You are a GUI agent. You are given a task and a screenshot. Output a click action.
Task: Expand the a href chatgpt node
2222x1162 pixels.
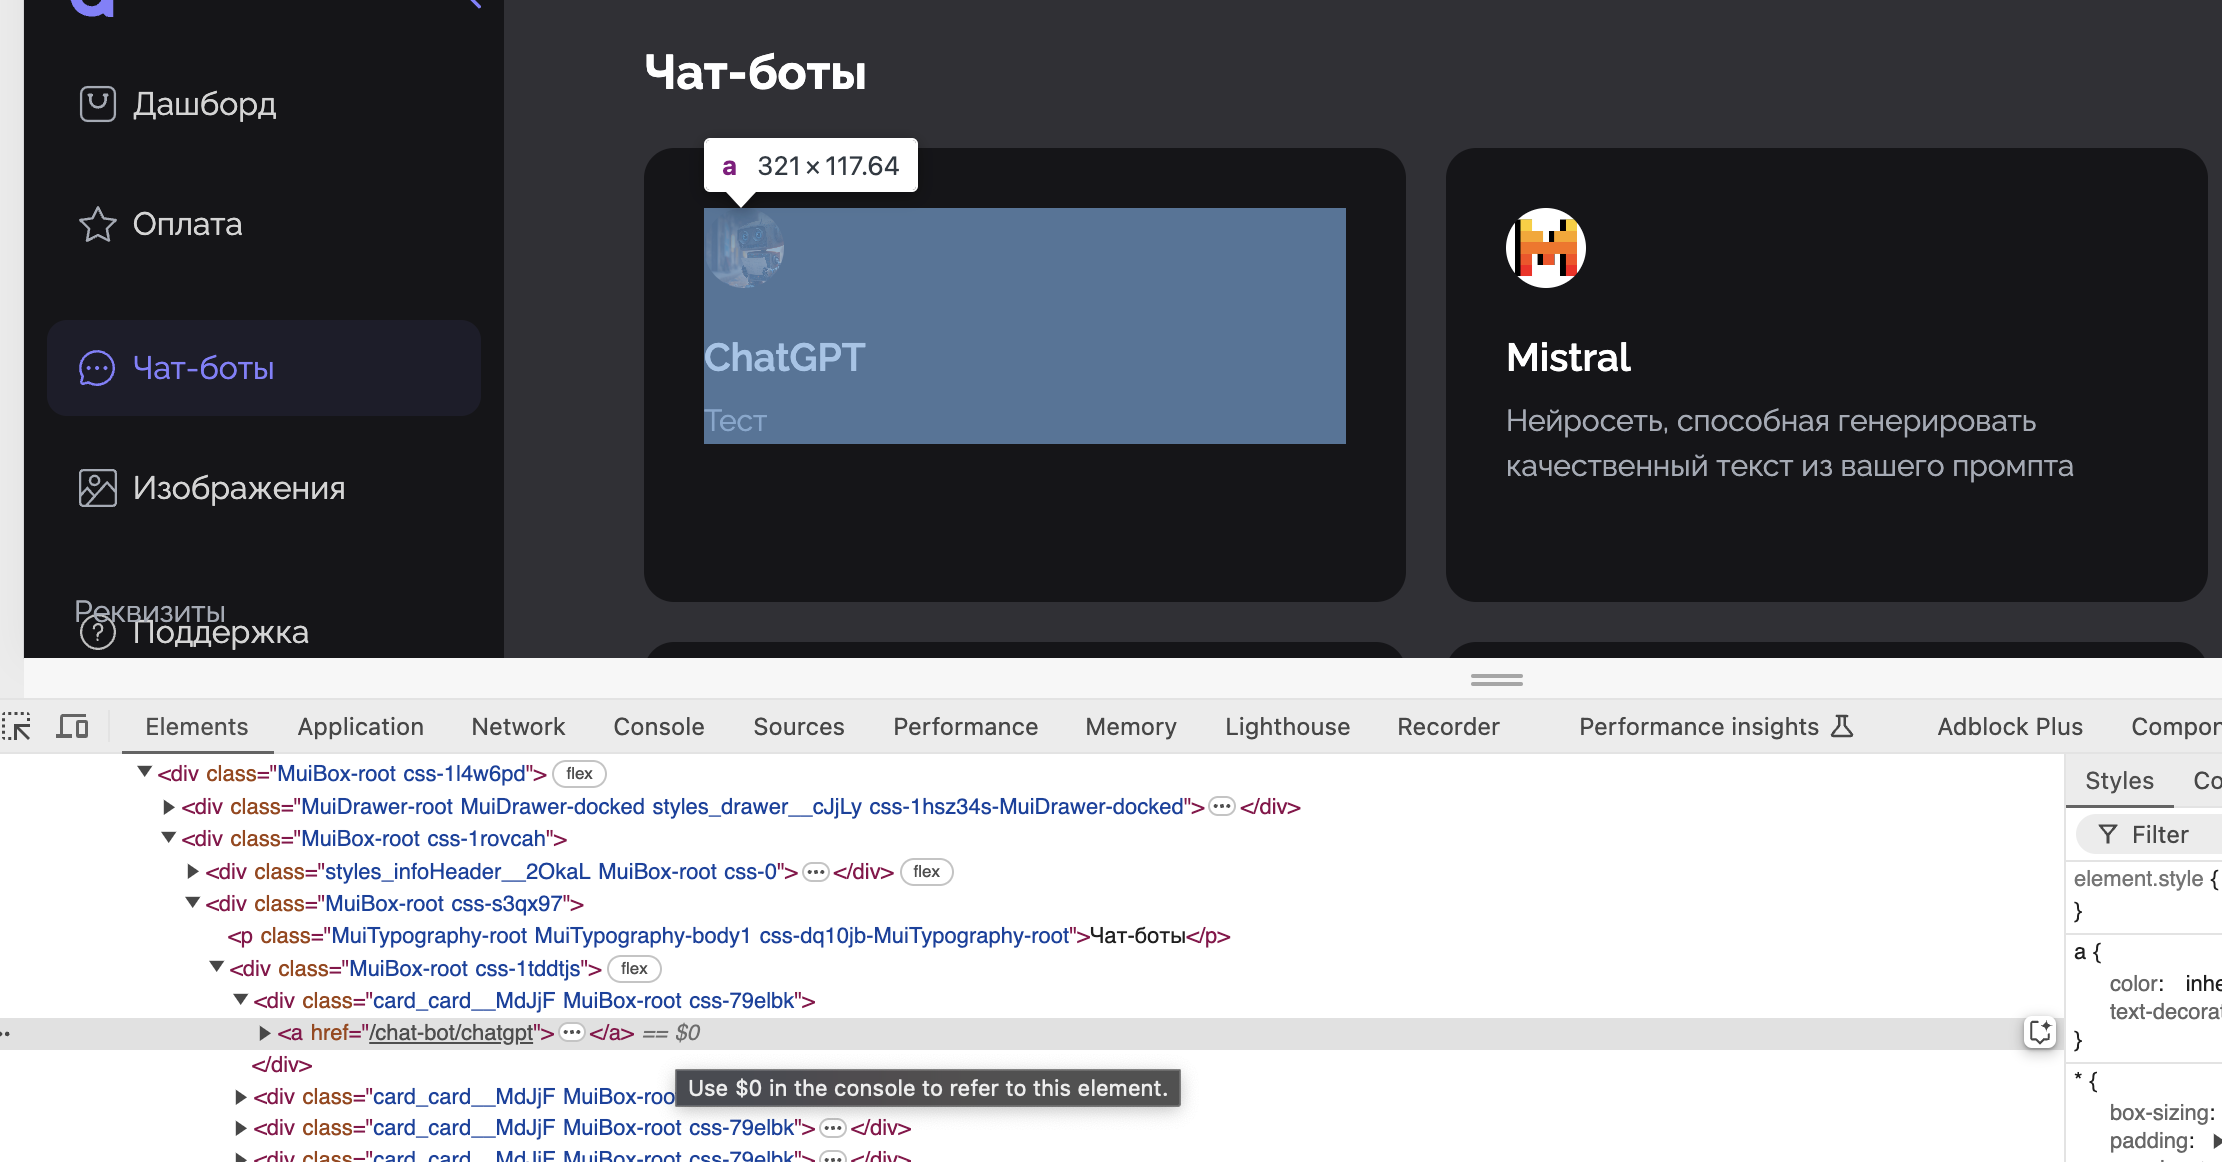tap(265, 1032)
